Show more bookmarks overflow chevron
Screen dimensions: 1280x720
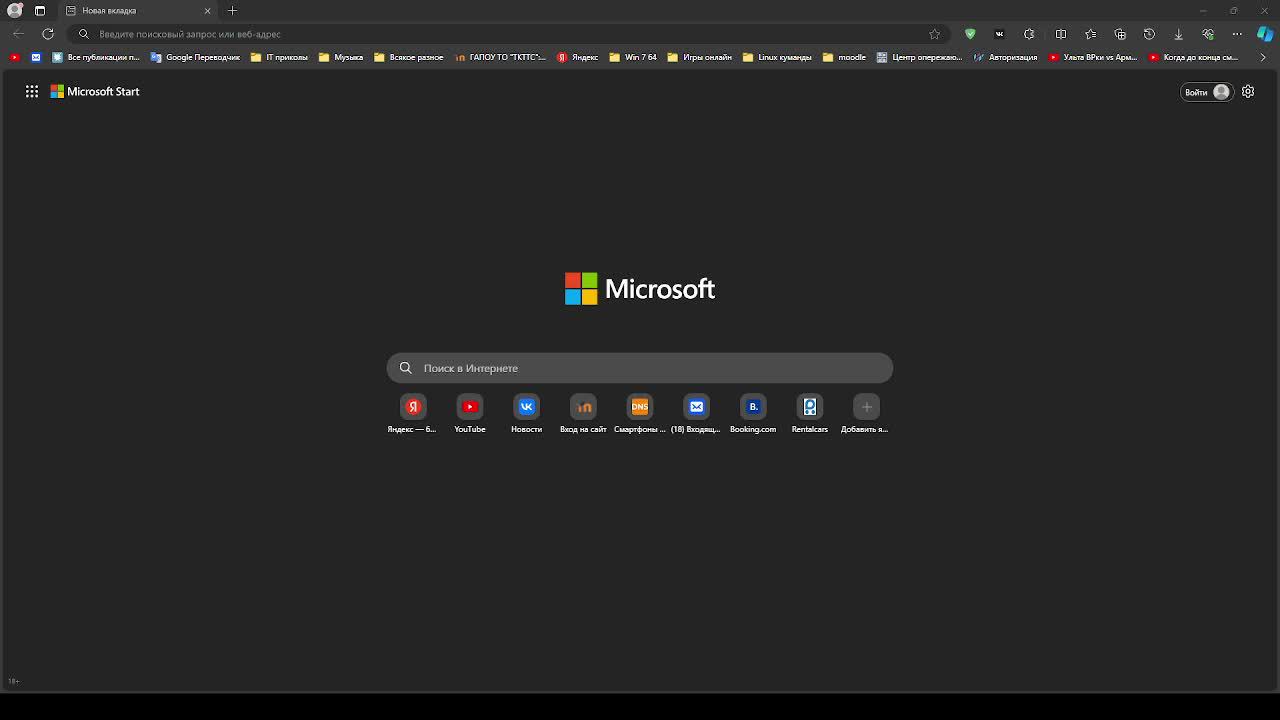coord(1263,57)
